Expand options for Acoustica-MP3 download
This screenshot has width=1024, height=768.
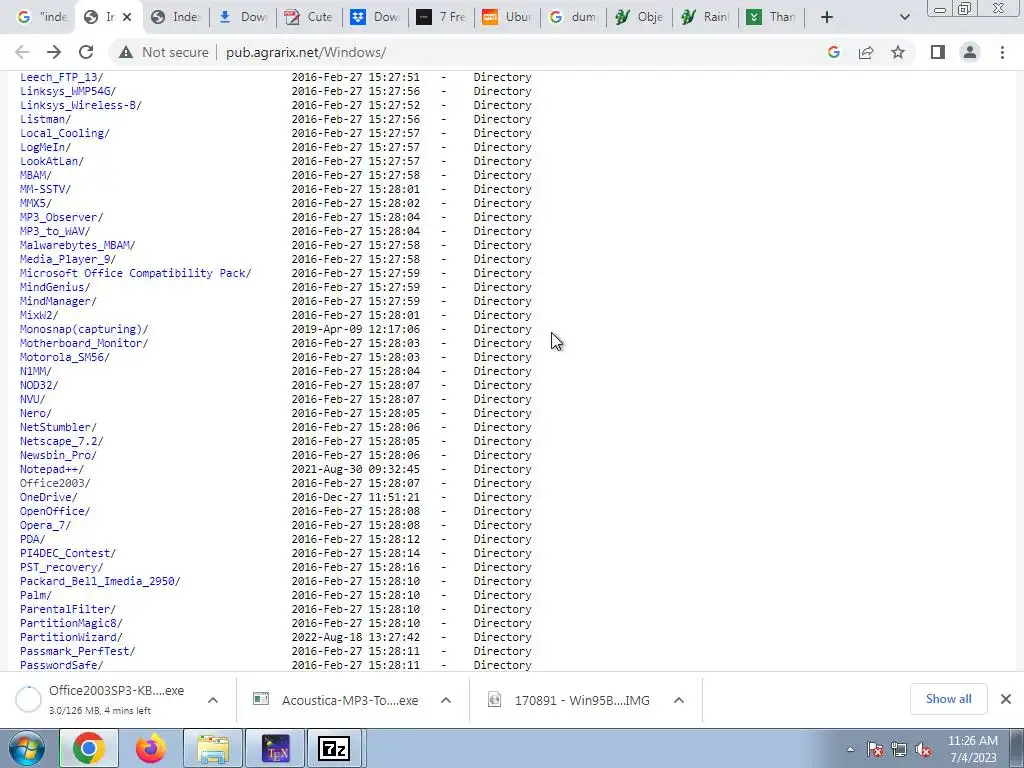coord(446,700)
